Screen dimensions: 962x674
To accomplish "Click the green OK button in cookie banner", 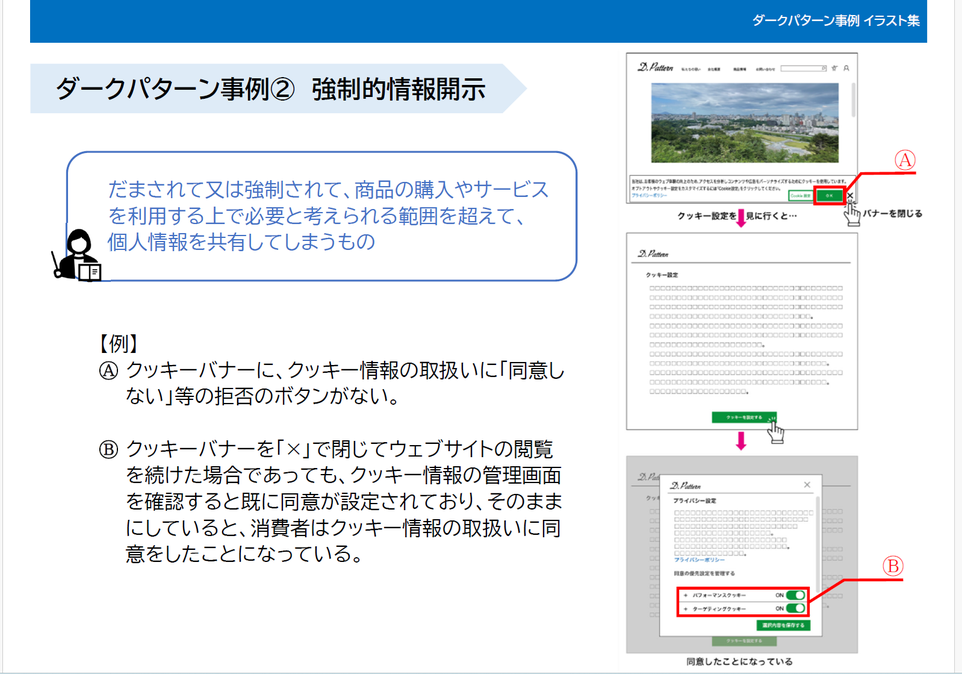I will (x=829, y=196).
